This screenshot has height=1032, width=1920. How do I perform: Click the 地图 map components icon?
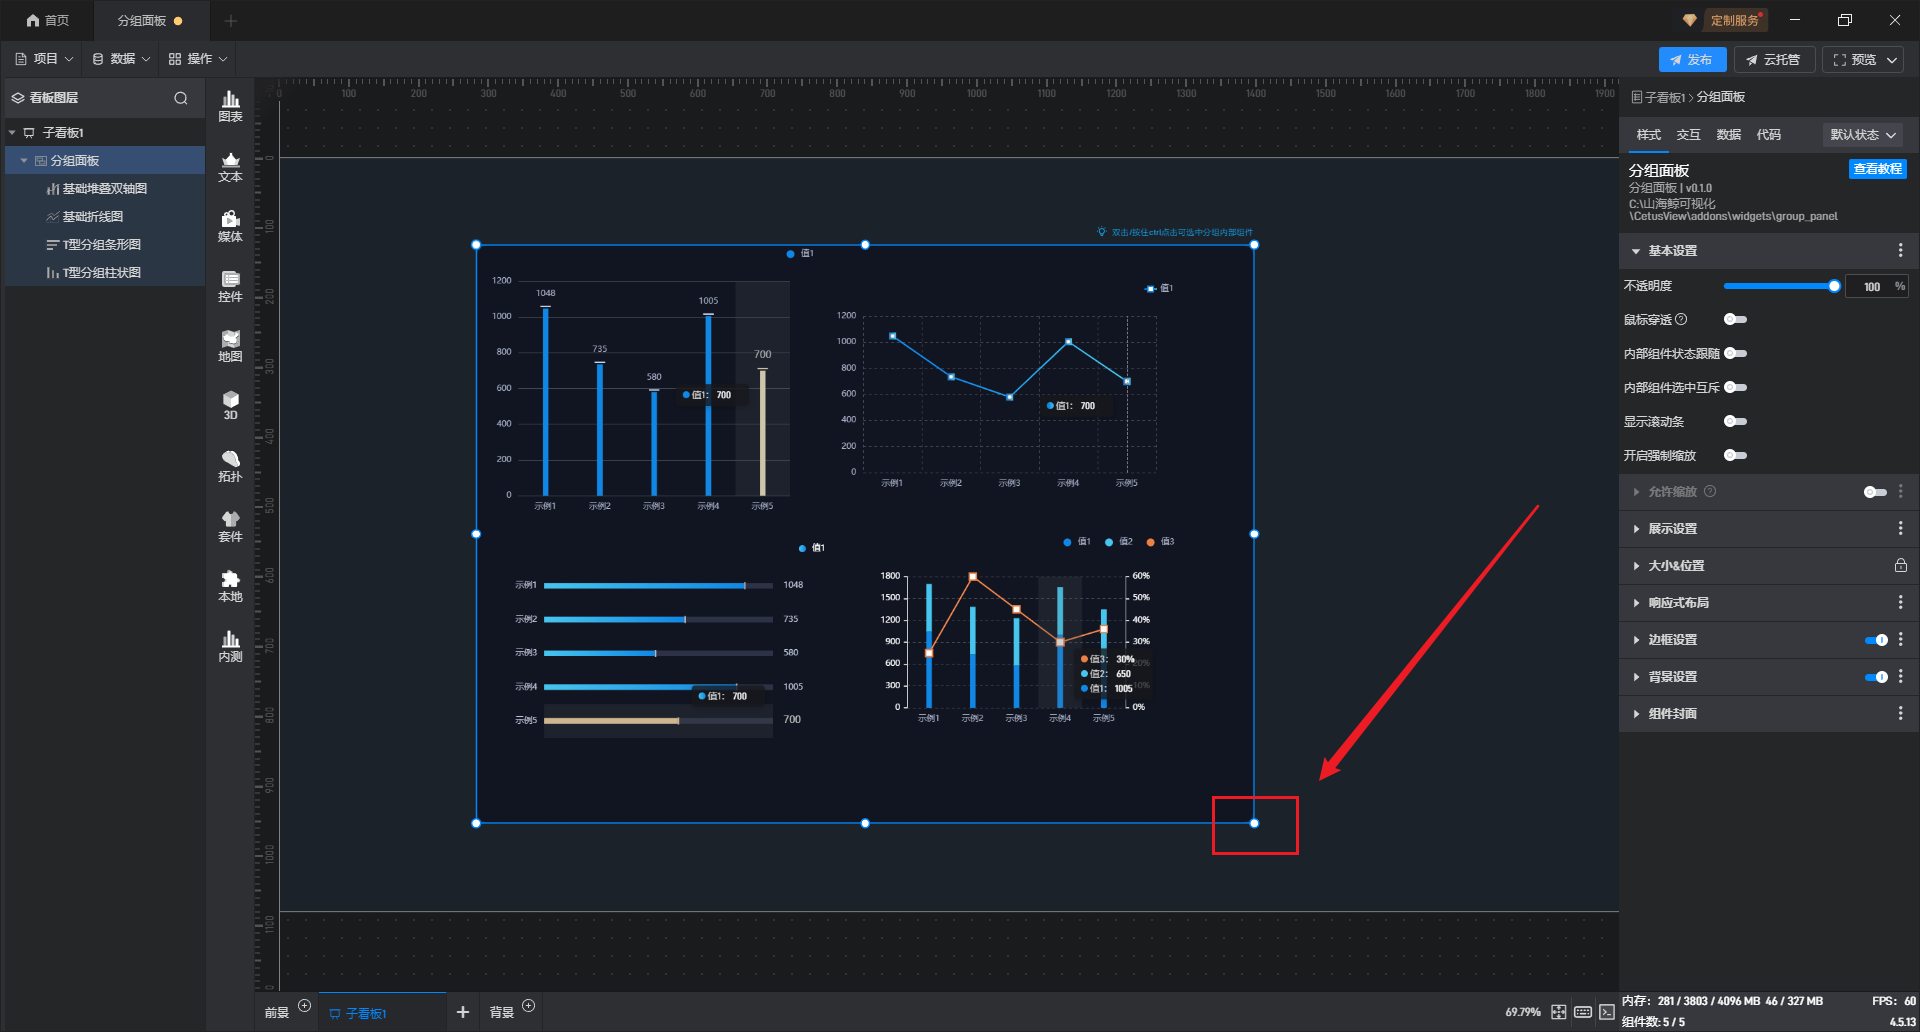click(230, 346)
